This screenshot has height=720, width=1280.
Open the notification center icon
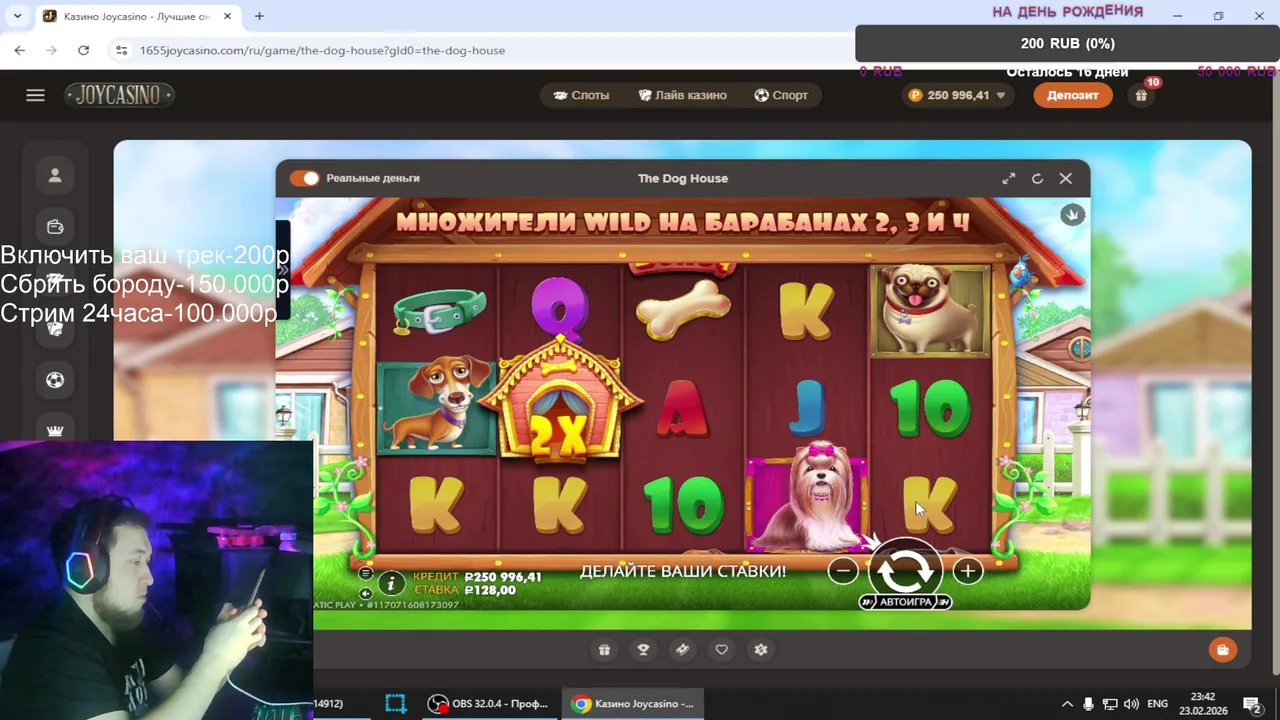pyautogui.click(x=1252, y=704)
